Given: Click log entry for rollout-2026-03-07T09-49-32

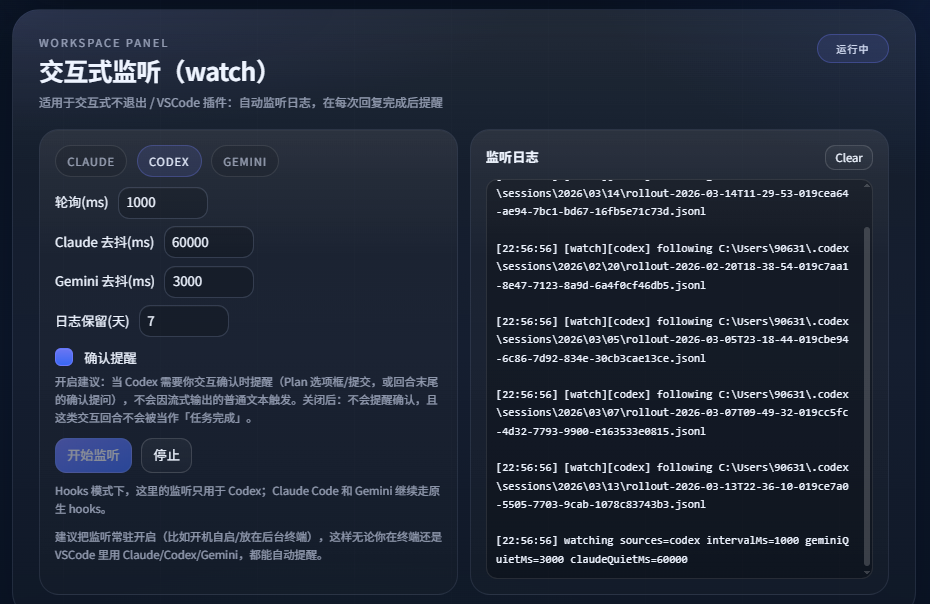Looking at the screenshot, I should (672, 413).
